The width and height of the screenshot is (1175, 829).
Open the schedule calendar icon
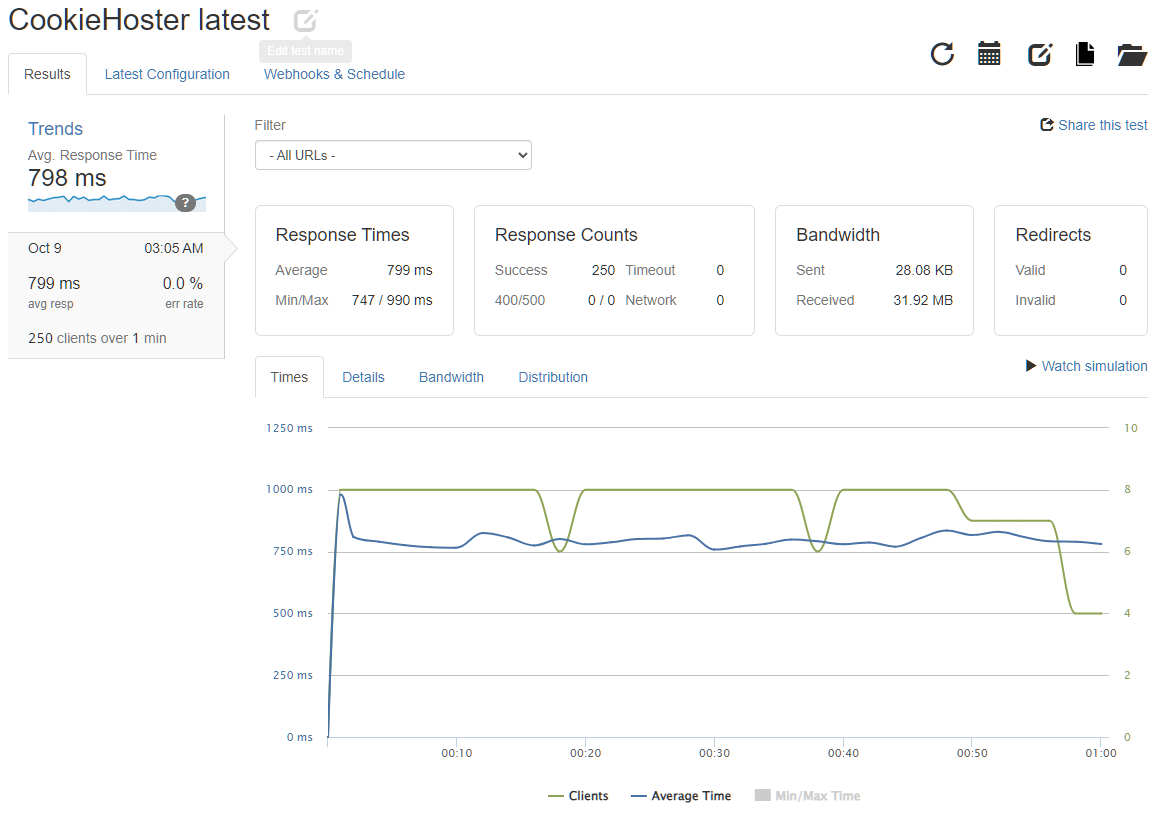click(989, 54)
